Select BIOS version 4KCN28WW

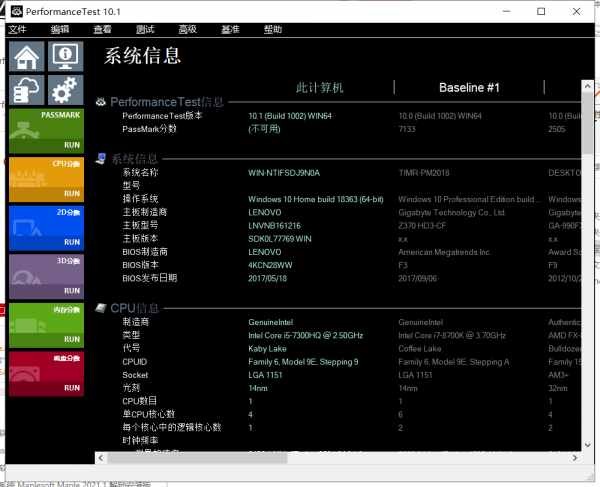pyautogui.click(x=270, y=265)
